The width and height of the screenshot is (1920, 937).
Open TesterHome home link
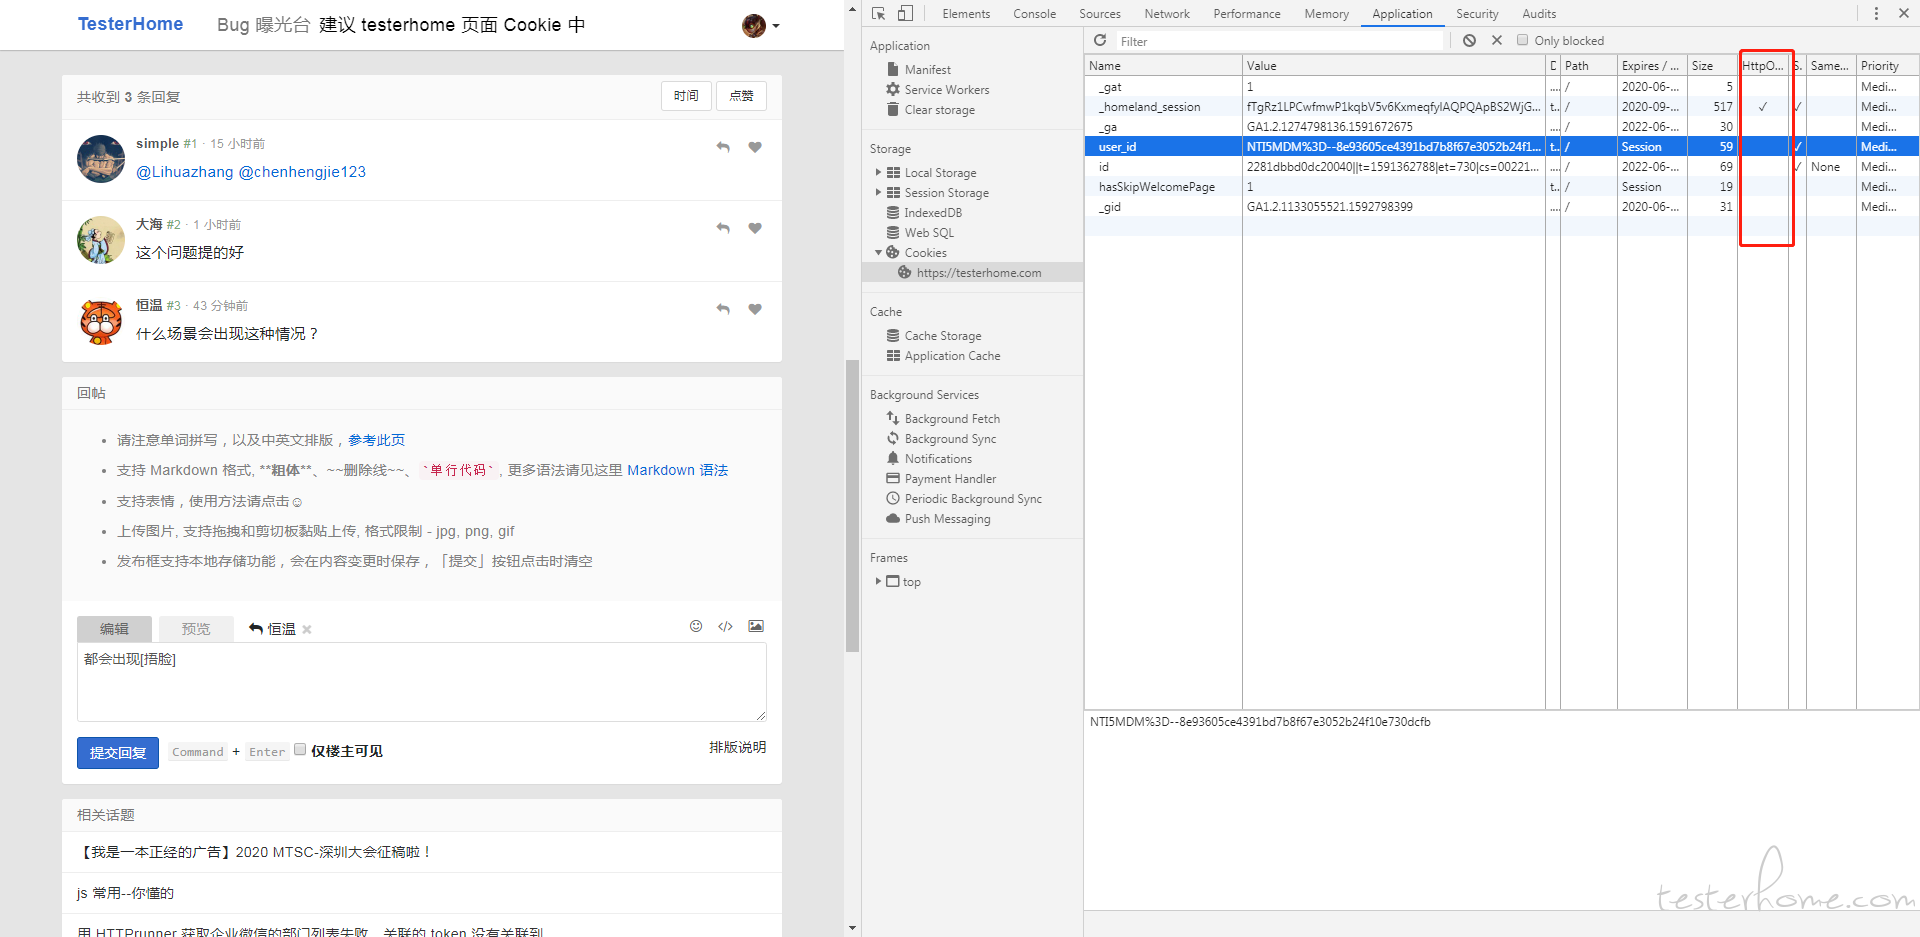pyautogui.click(x=130, y=24)
